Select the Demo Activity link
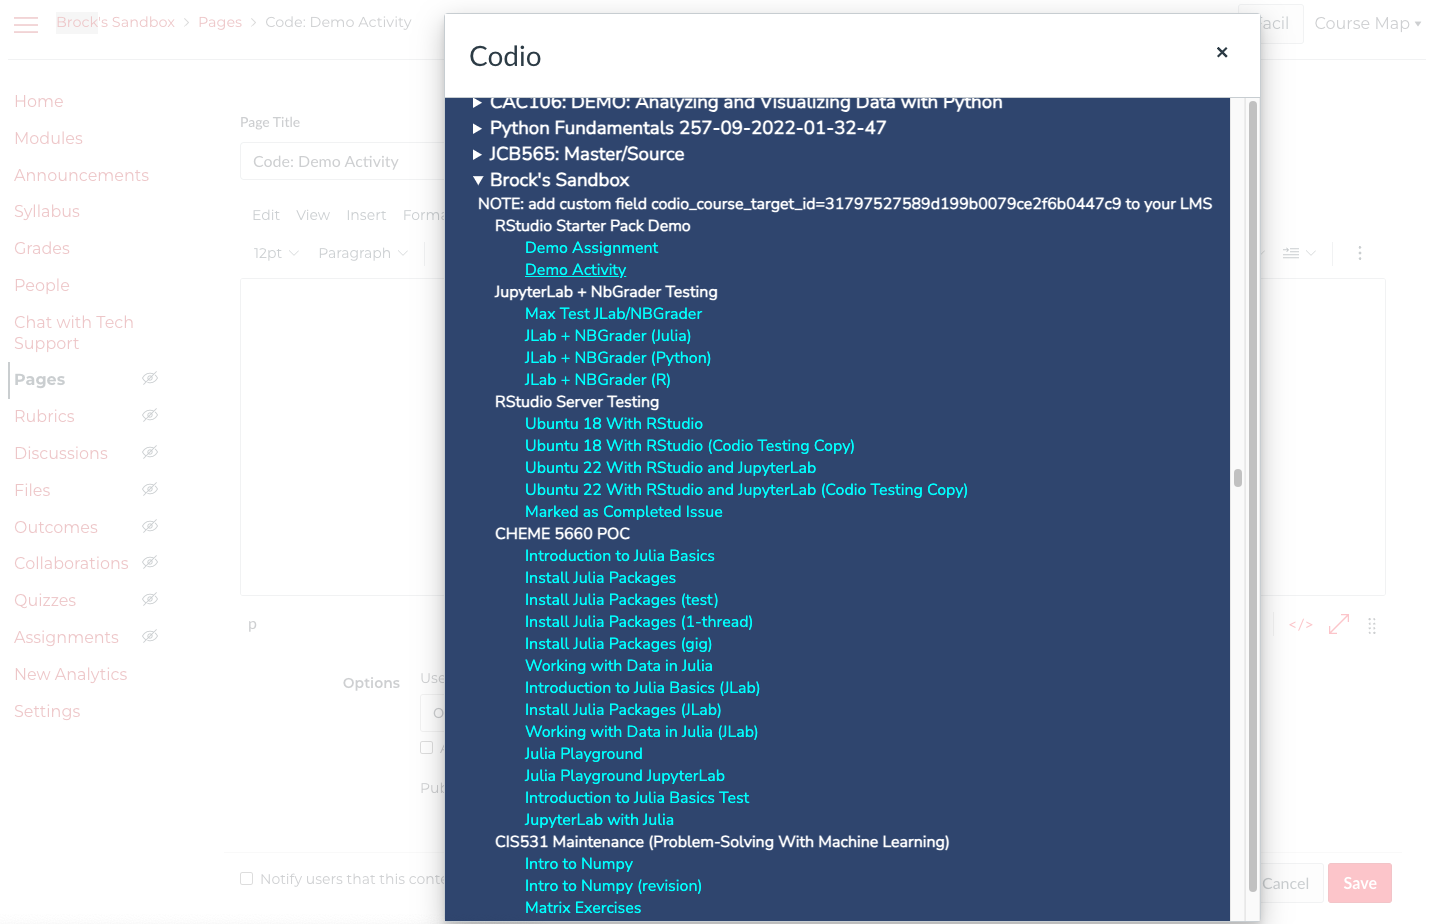The image size is (1429, 924). [x=575, y=270]
